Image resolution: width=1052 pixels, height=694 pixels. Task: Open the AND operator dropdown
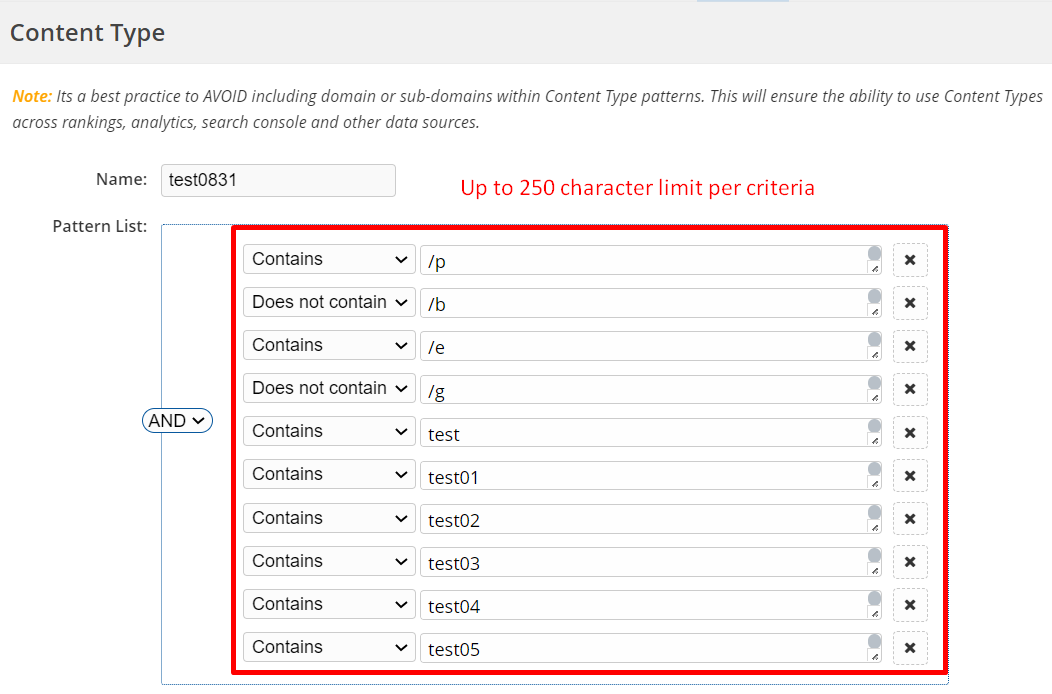[x=177, y=421]
